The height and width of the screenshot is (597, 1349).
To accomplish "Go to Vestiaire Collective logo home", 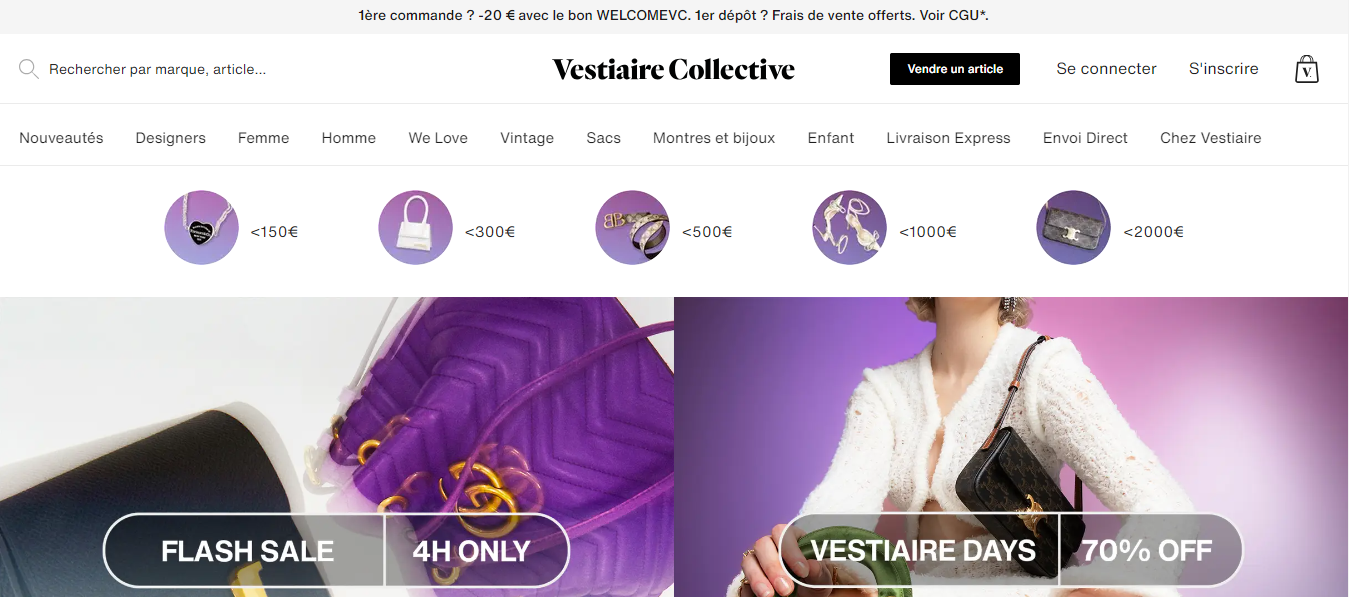I will point(674,69).
